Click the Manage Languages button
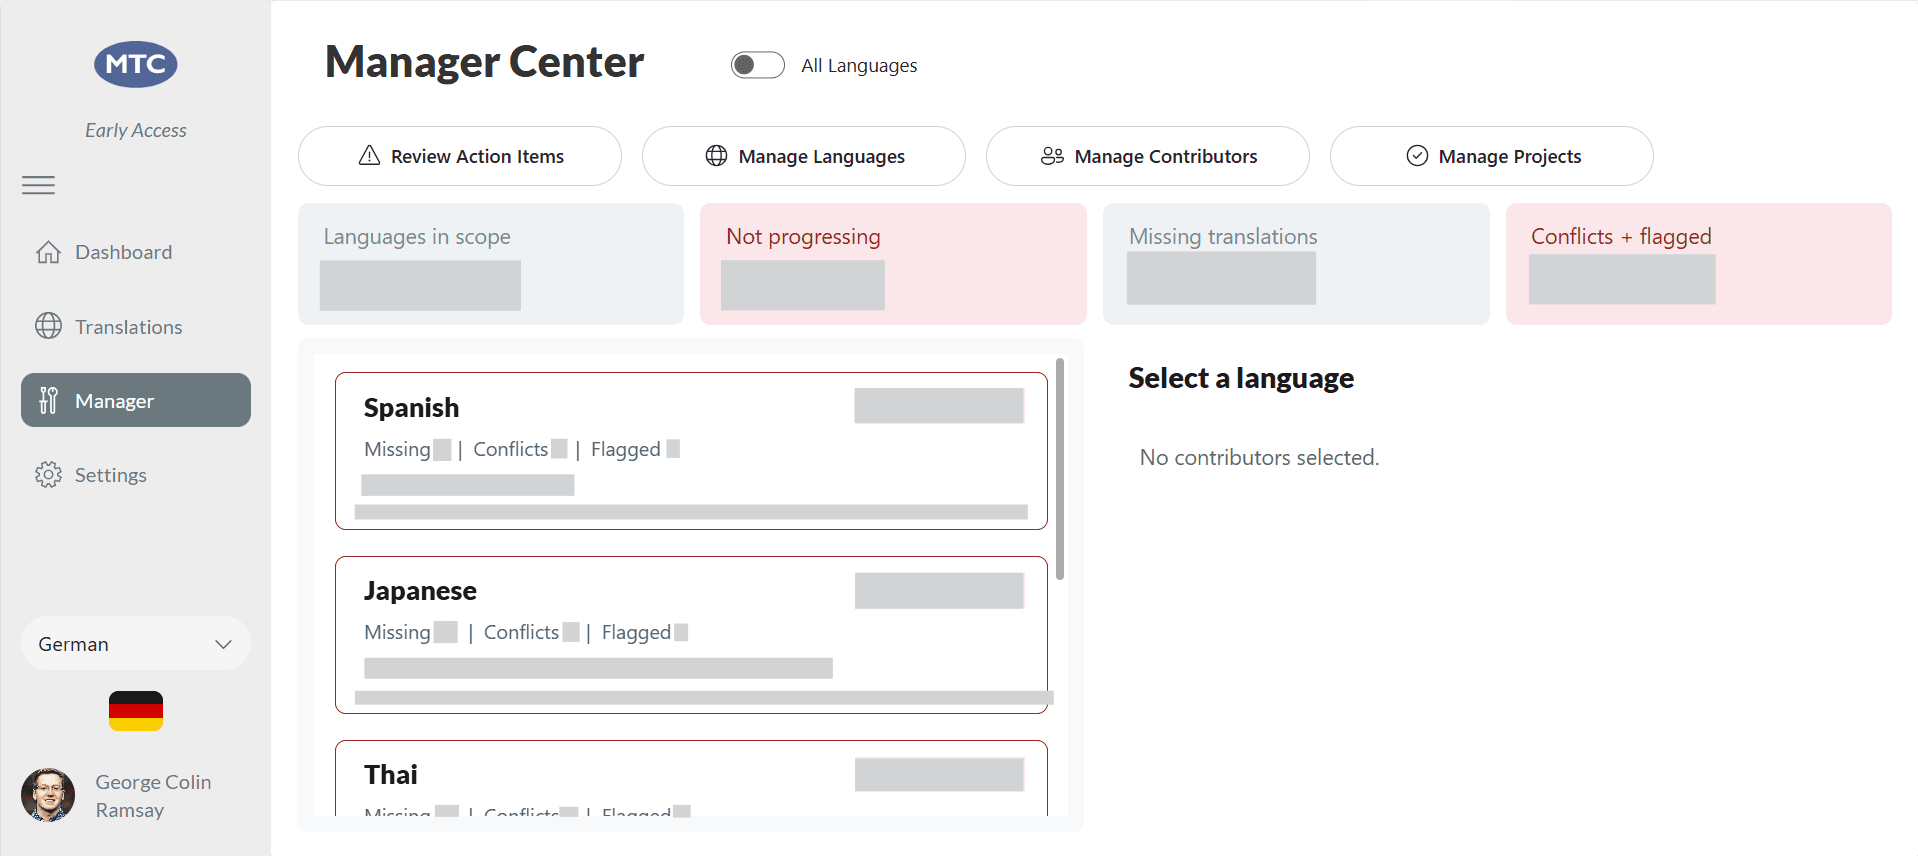 [804, 156]
